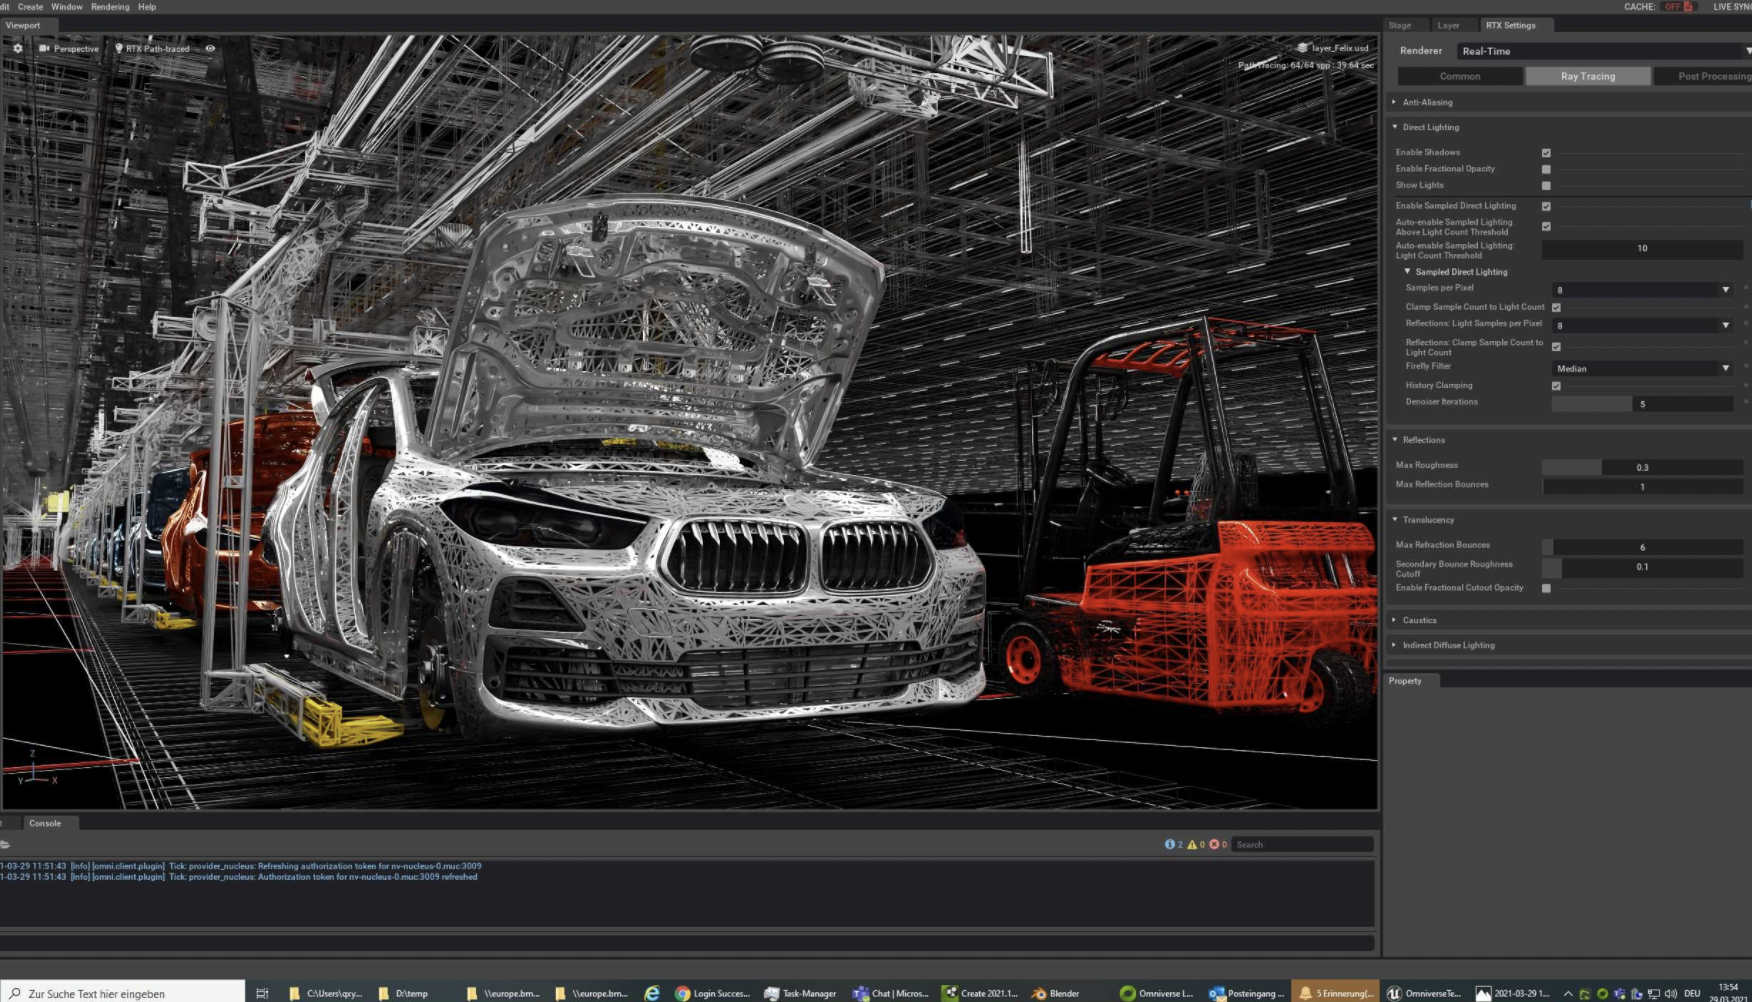Open the Create menu
Viewport: 1752px width, 1002px height.
click(30, 7)
